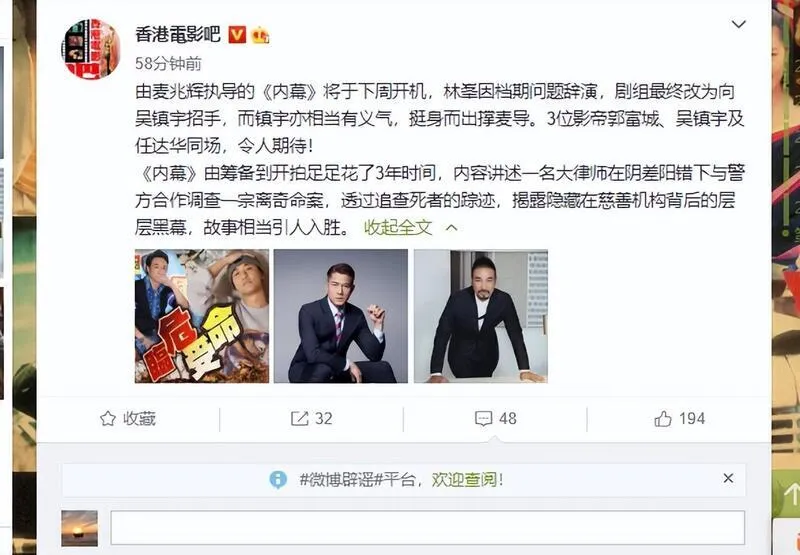800x555 pixels.
Task: Click the orange V verified badge
Action: click(x=237, y=35)
